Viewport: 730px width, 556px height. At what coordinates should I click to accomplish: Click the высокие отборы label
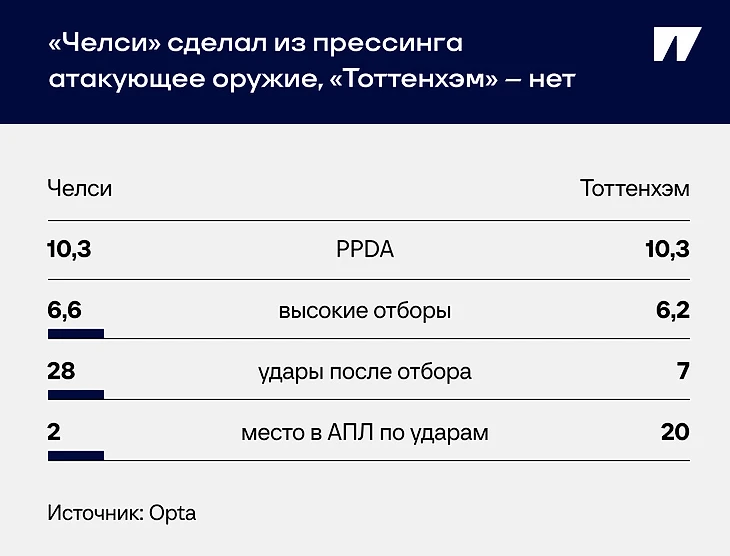[365, 311]
